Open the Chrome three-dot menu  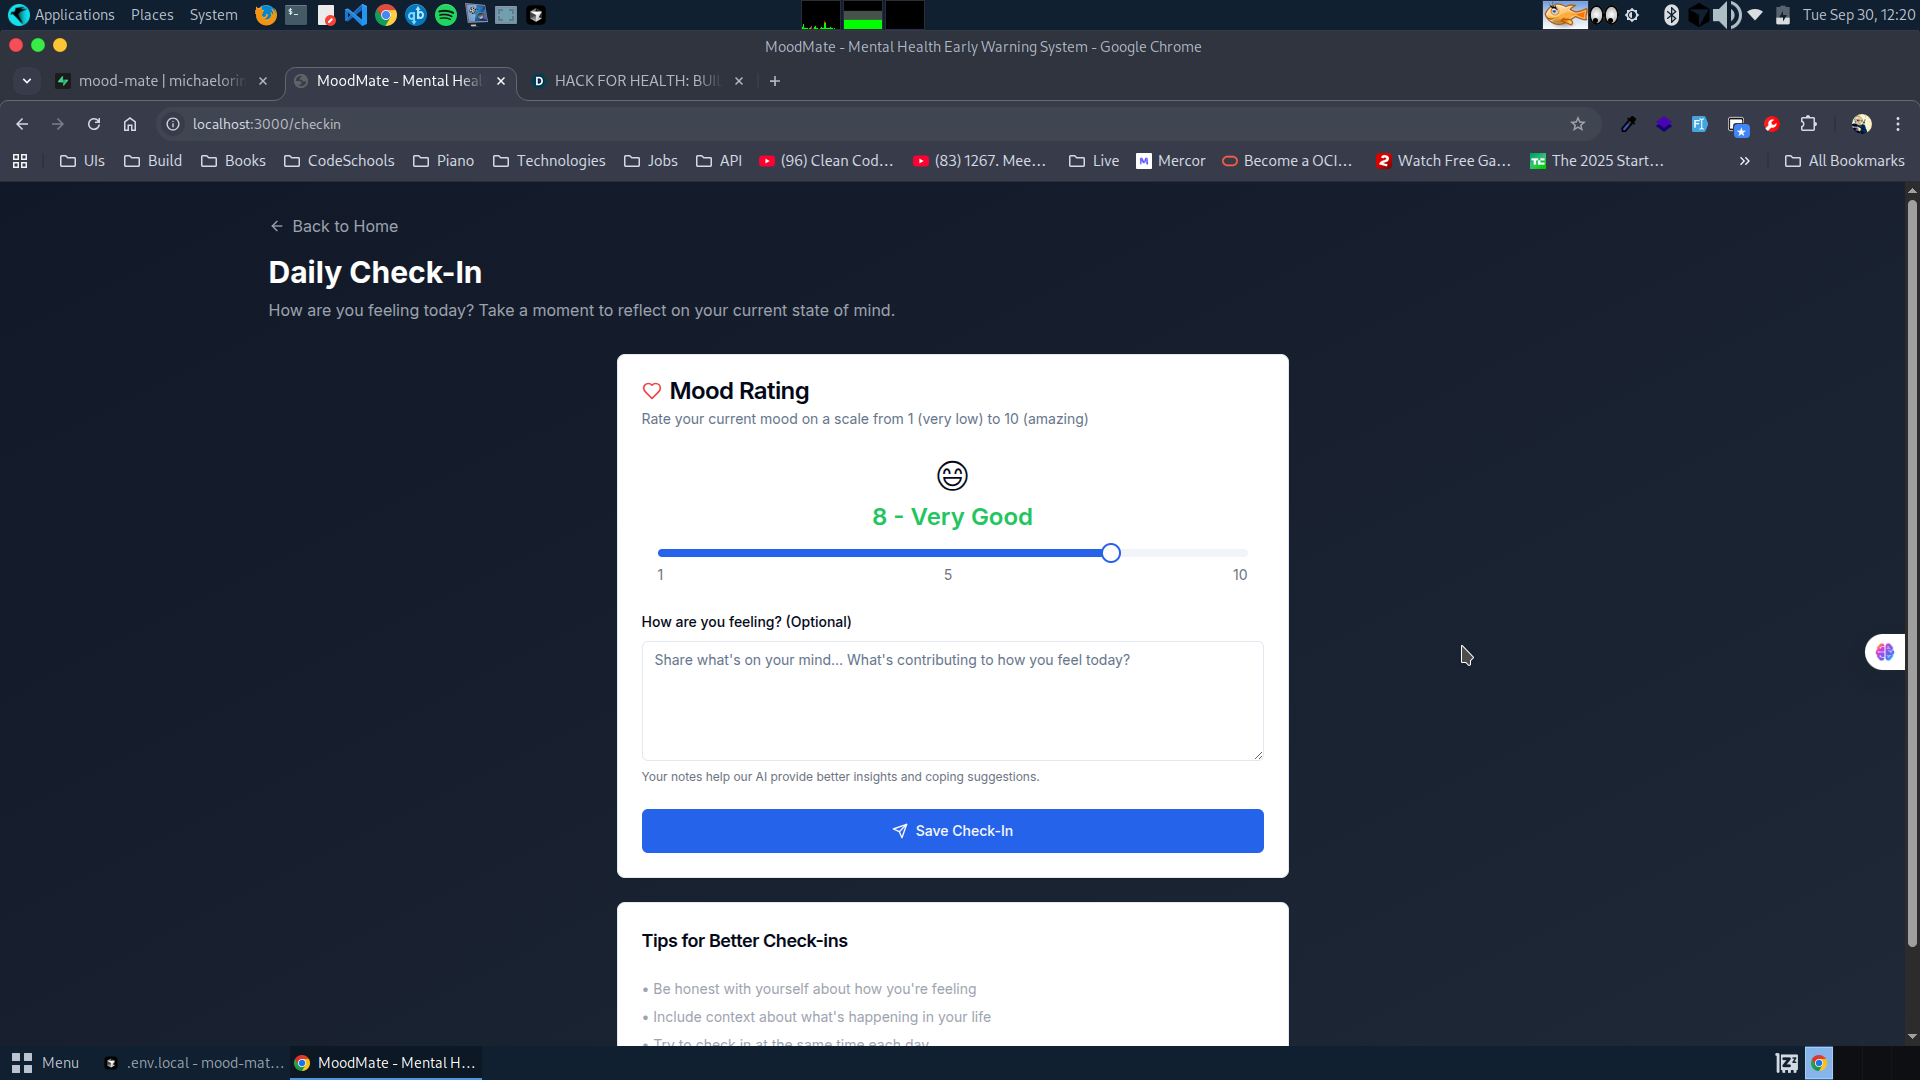(1898, 124)
